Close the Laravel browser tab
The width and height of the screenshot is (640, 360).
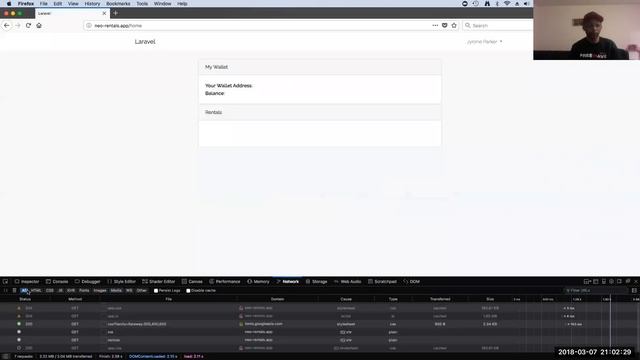[x=104, y=13]
